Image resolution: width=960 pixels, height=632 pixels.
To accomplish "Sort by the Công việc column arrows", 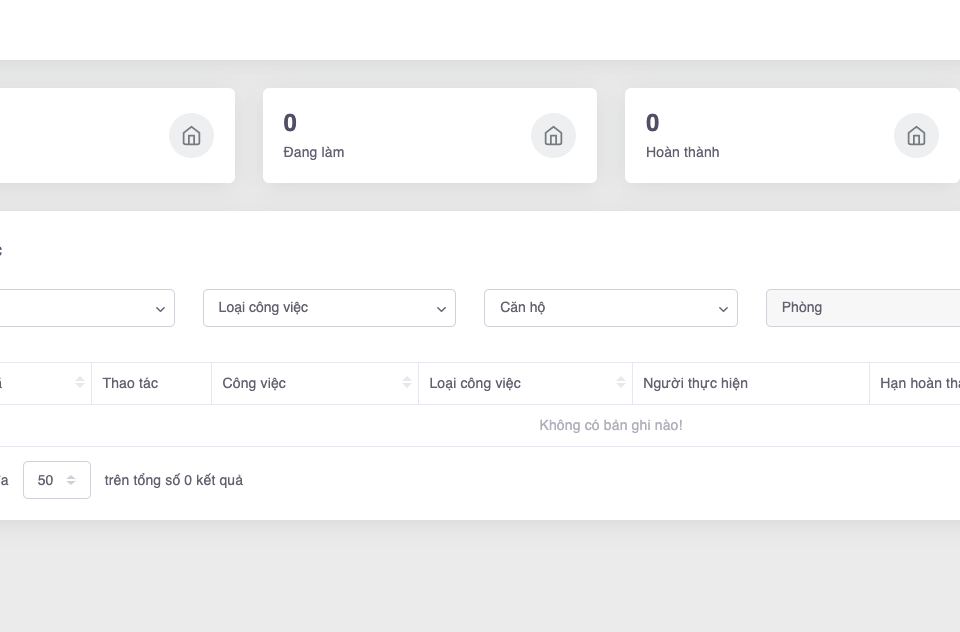I will tap(407, 383).
